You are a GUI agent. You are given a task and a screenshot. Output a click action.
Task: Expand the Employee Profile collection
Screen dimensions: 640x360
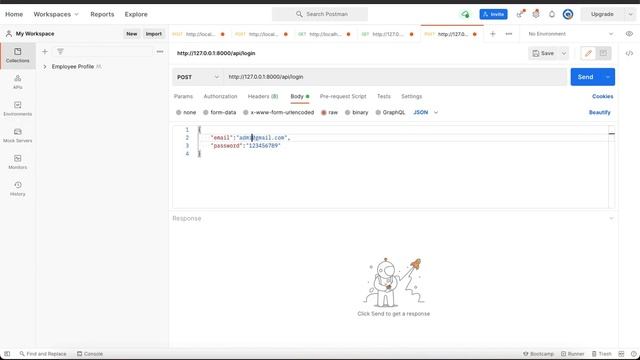45,67
